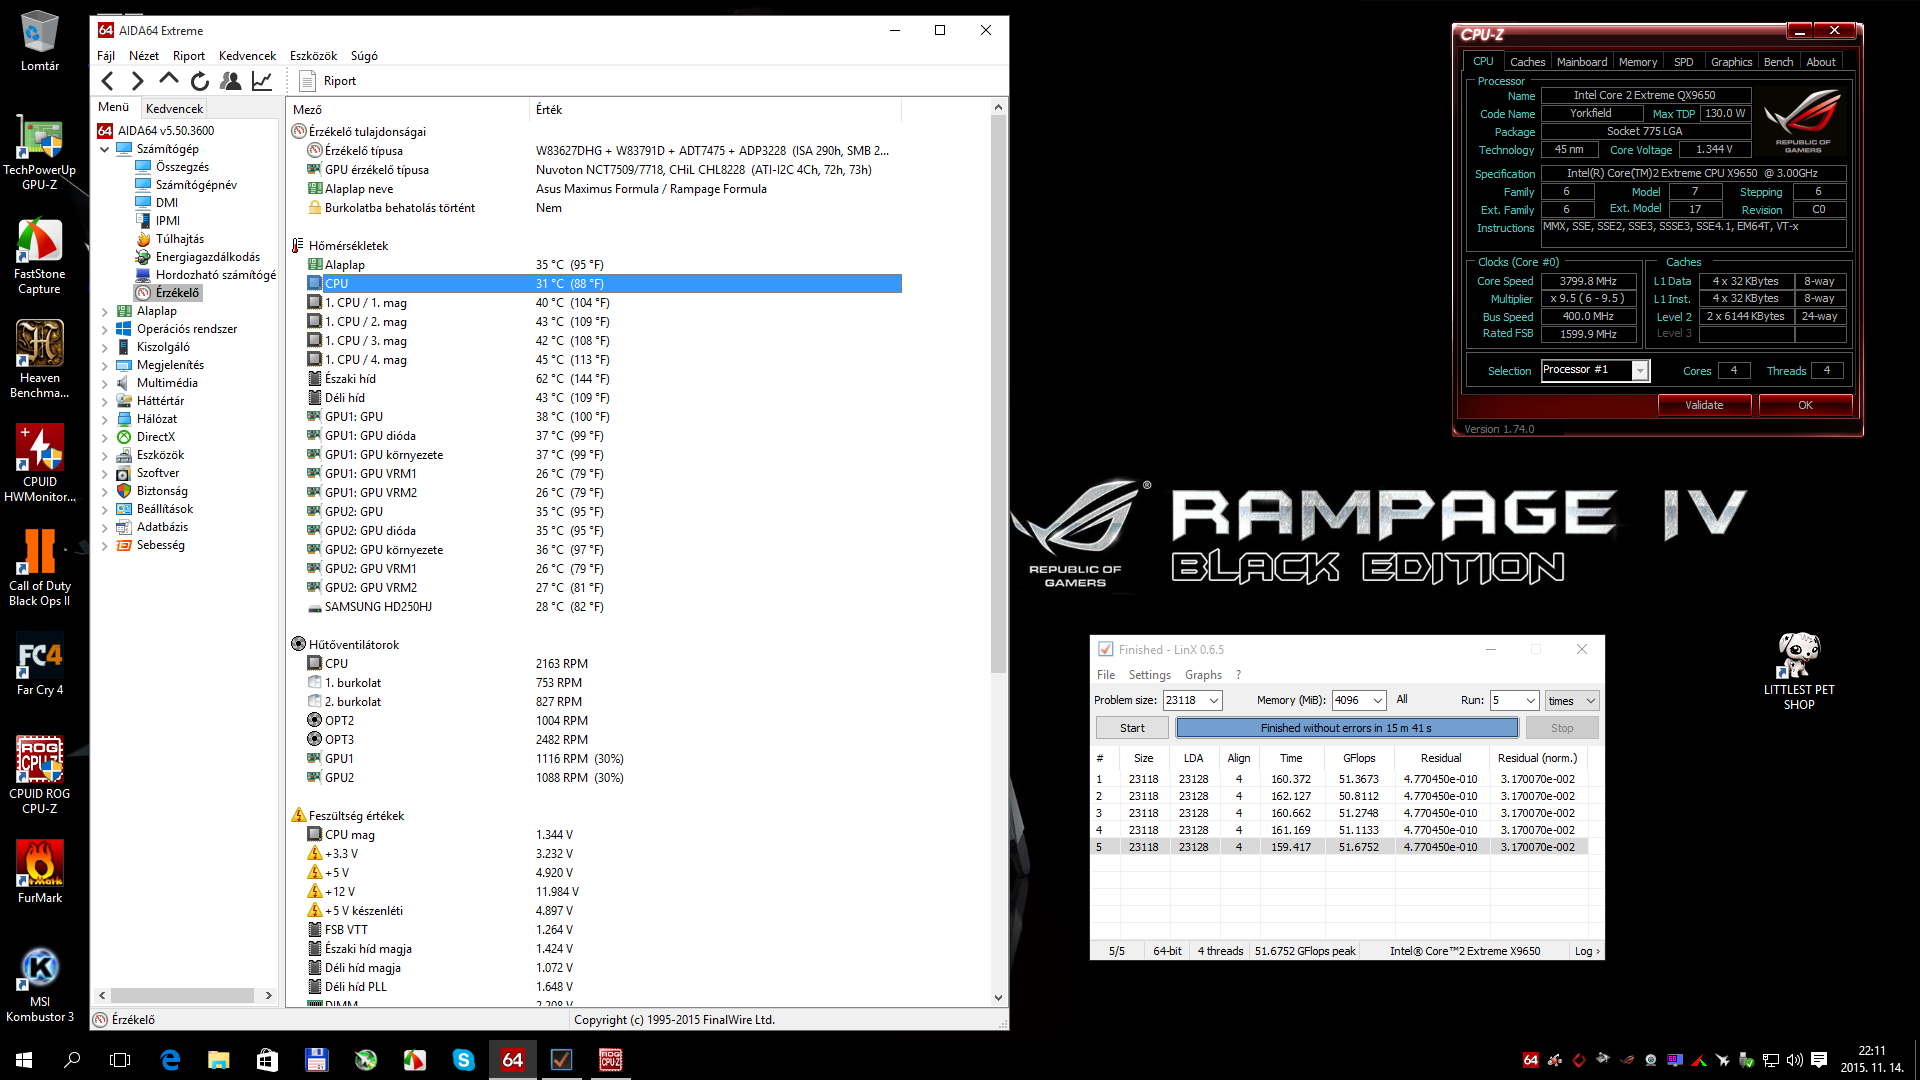Click the LinX All memory button
This screenshot has height=1080, width=1920.
1402,700
